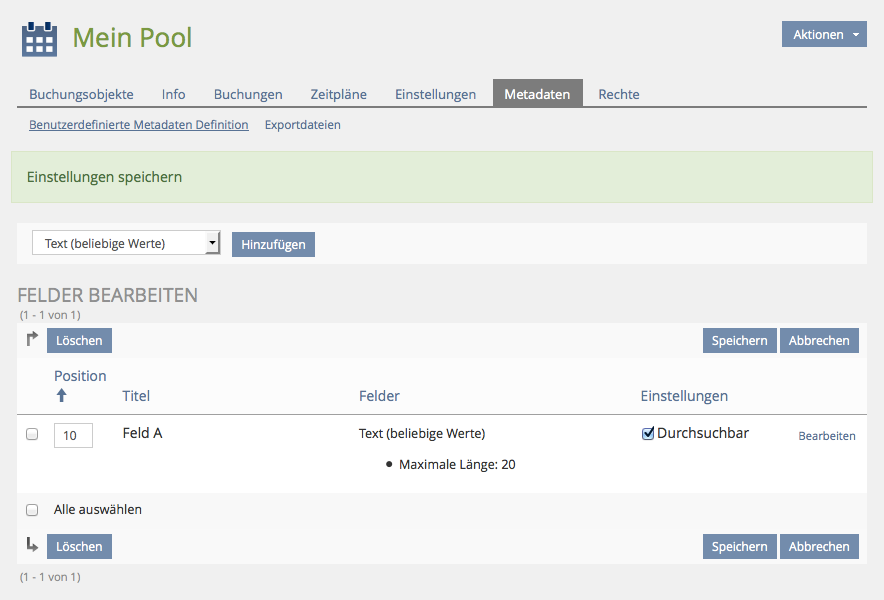Click the Position sort arrow icon
The image size is (884, 600).
61,396
